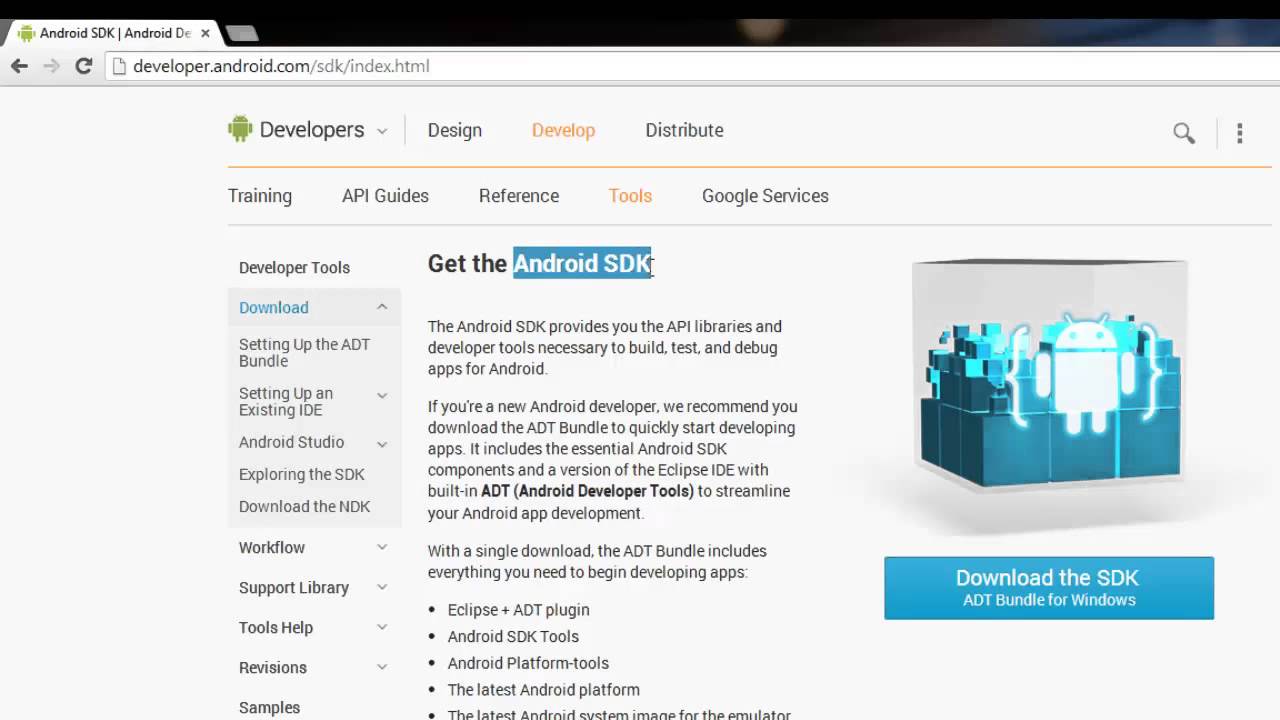This screenshot has height=720, width=1280.
Task: Open the Download sidebar link
Action: [x=274, y=307]
